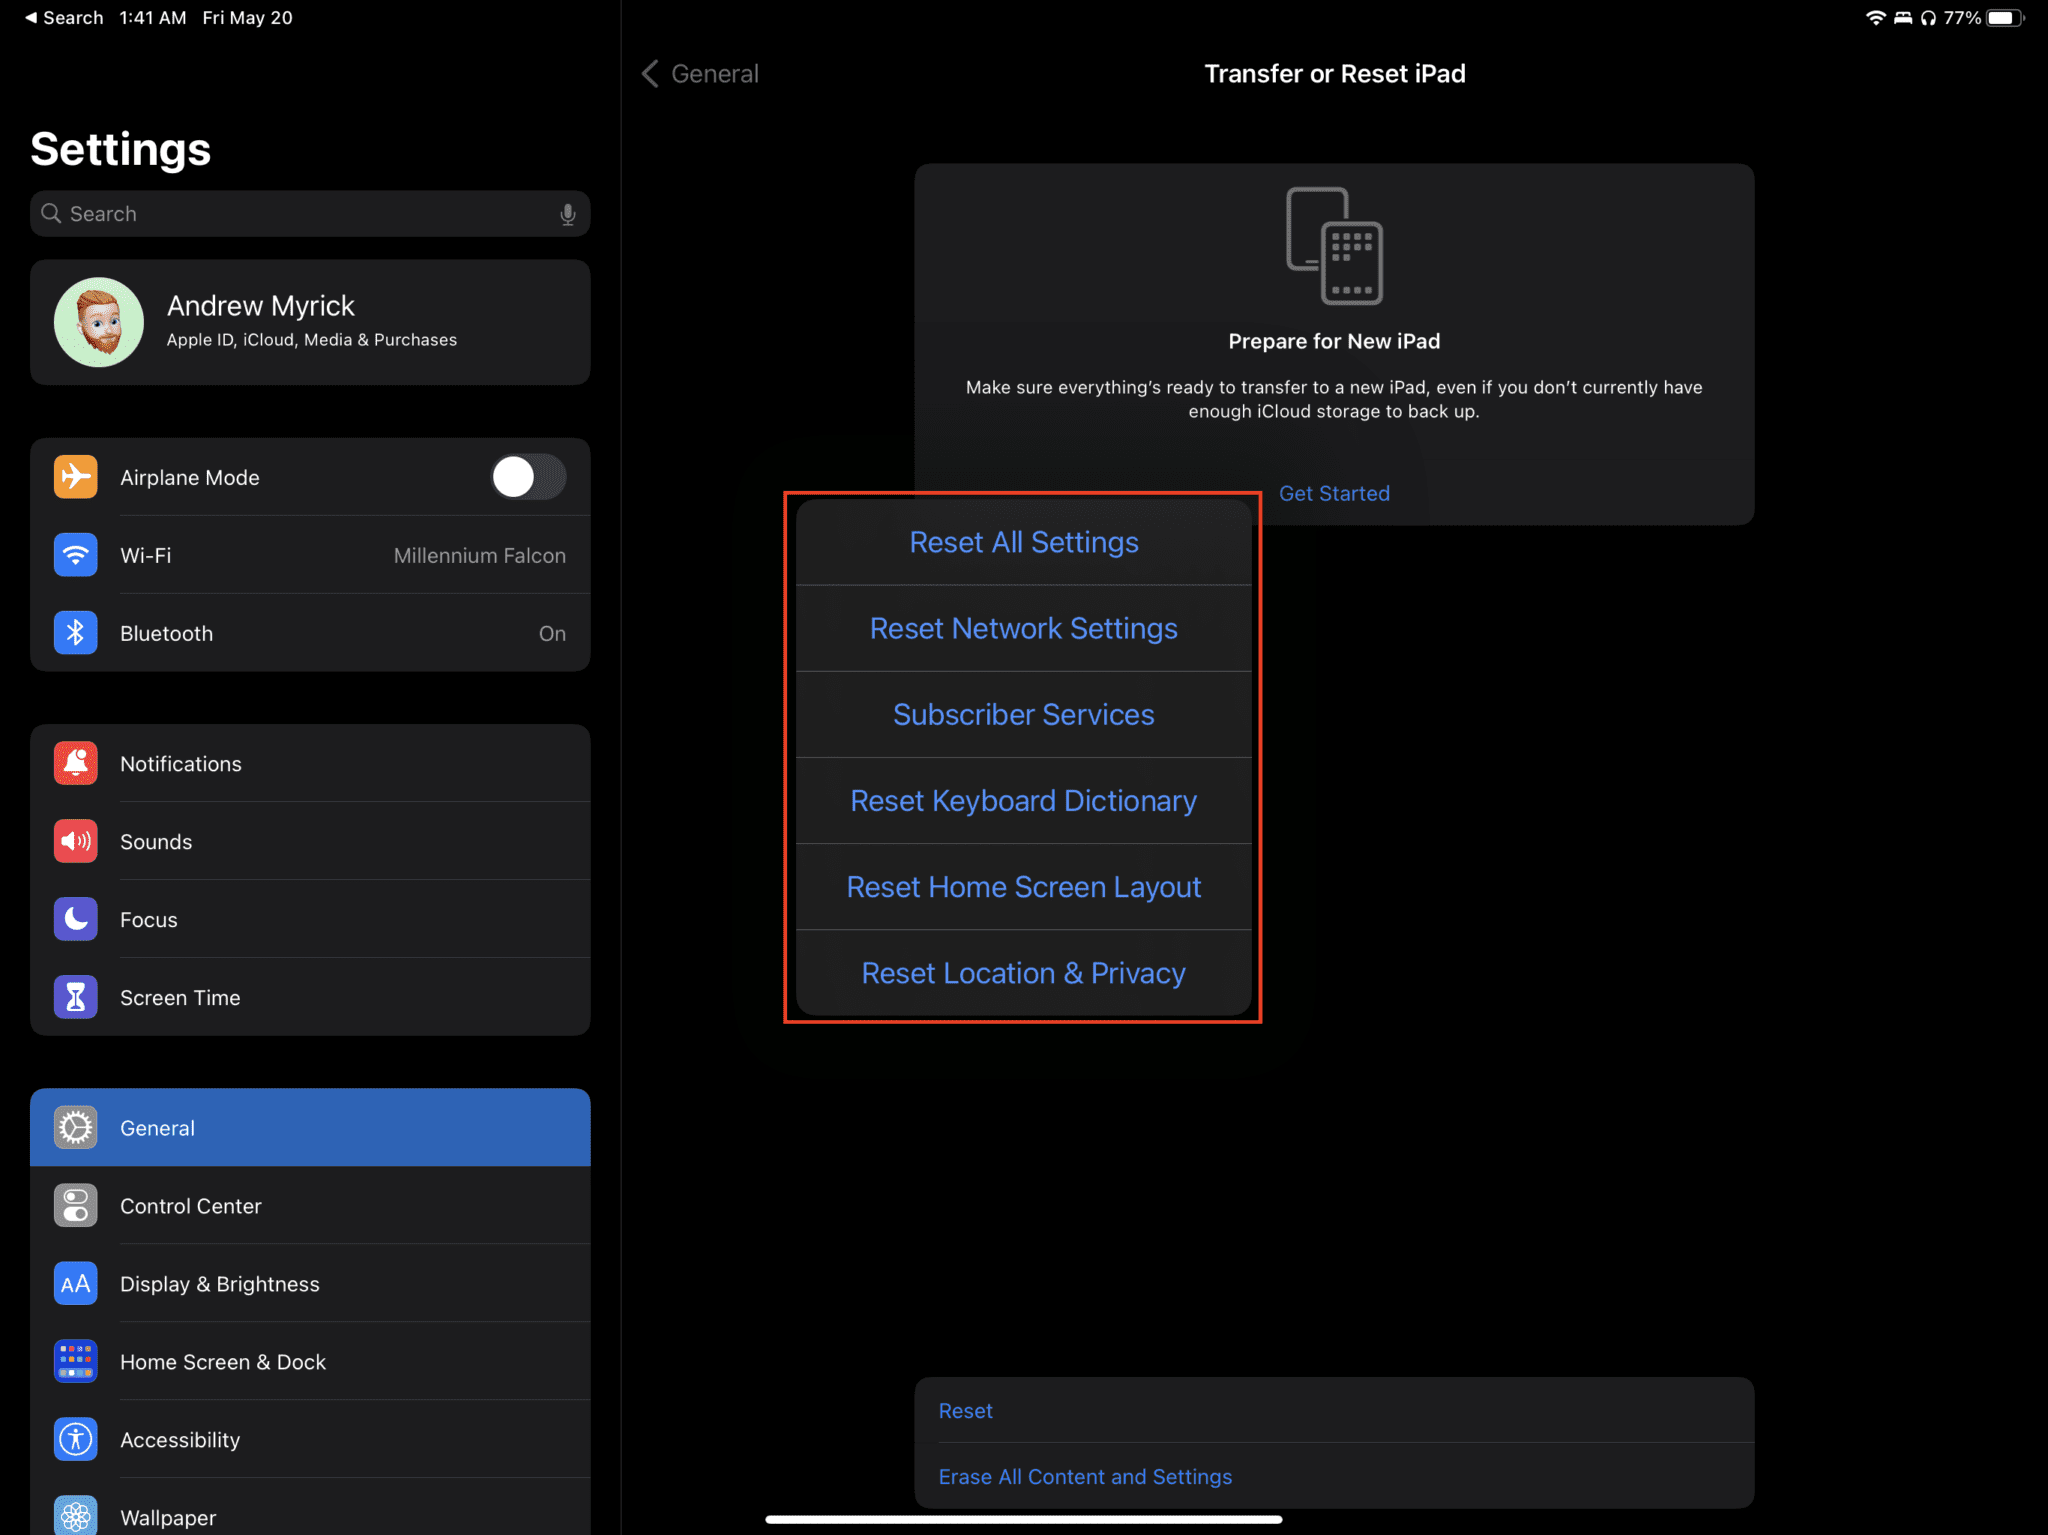
Task: Open the Sounds speaker icon
Action: [75, 841]
